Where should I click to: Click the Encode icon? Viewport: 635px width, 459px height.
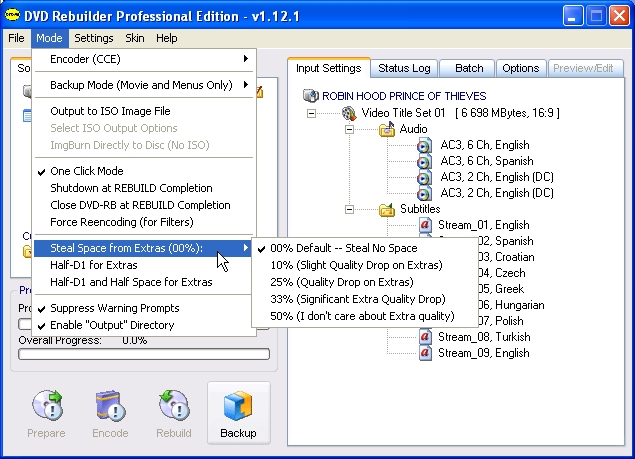(x=110, y=405)
